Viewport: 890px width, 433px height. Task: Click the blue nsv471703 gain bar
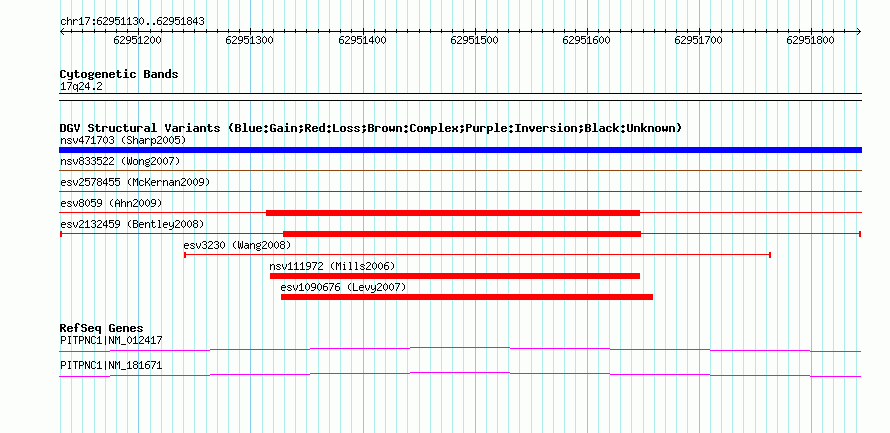(460, 150)
